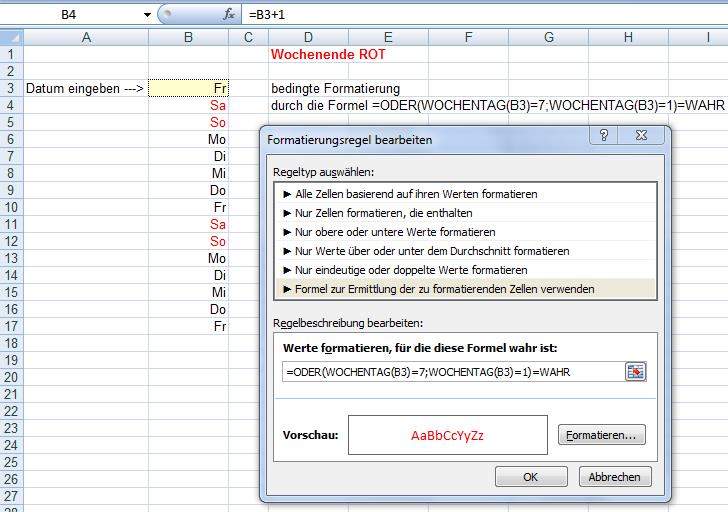Click the red AaBbCcYyZz preview box
Image resolution: width=728 pixels, height=512 pixels.
[447, 436]
